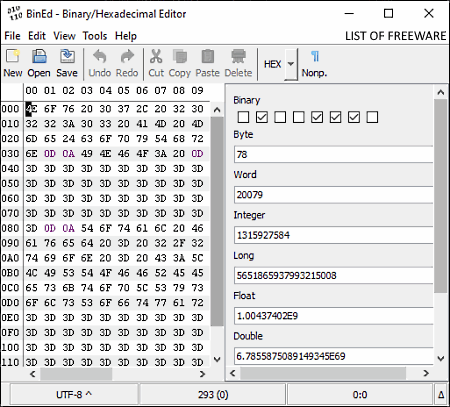Viewport: 450px width, 407px height.
Task: Open the File menu
Action: click(12, 36)
